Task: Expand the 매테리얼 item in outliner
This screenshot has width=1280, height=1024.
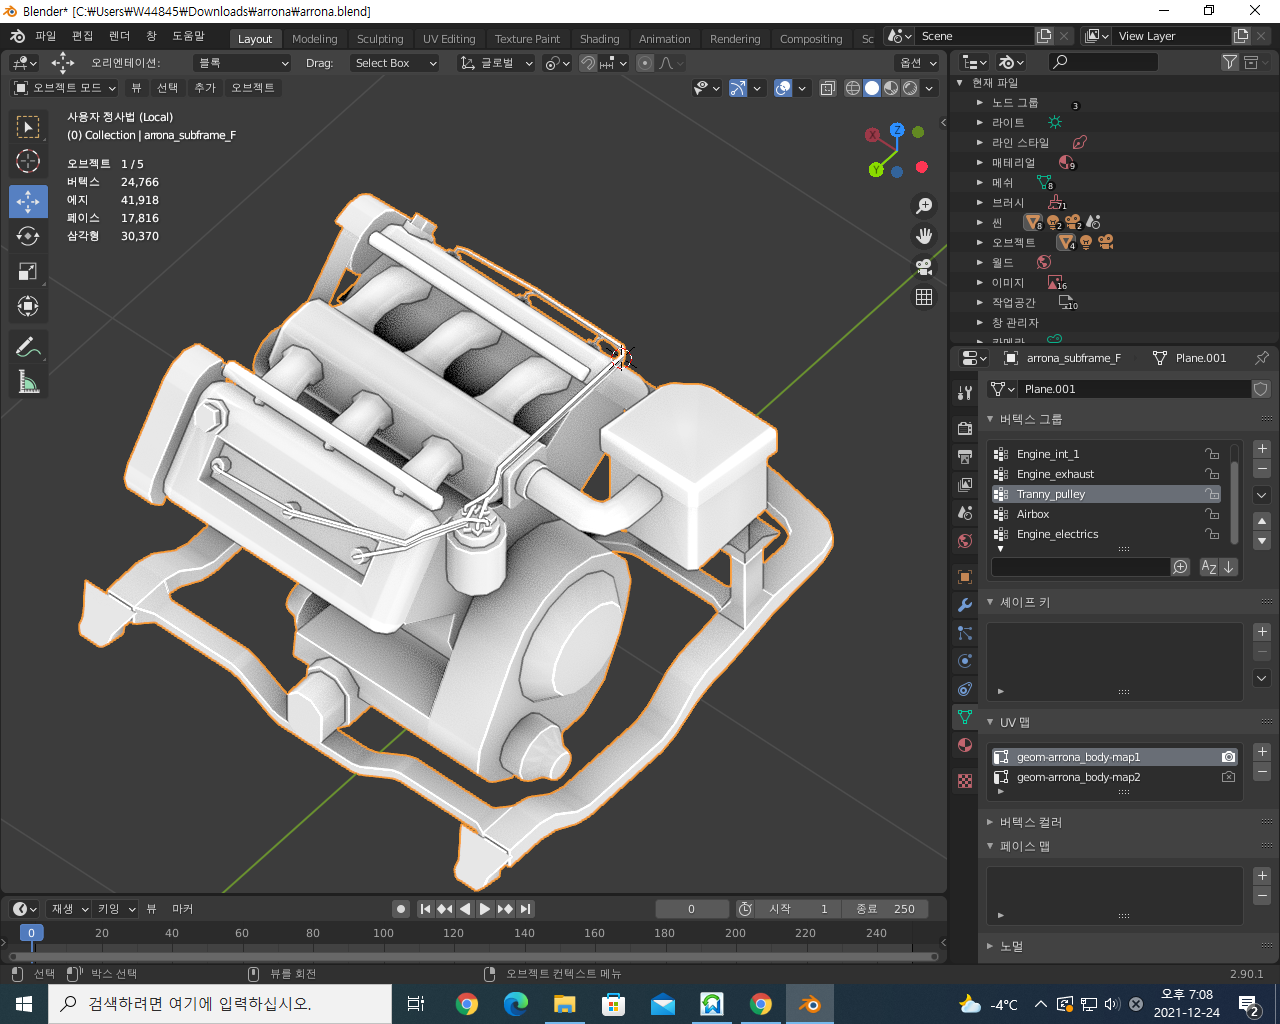Action: [x=980, y=163]
